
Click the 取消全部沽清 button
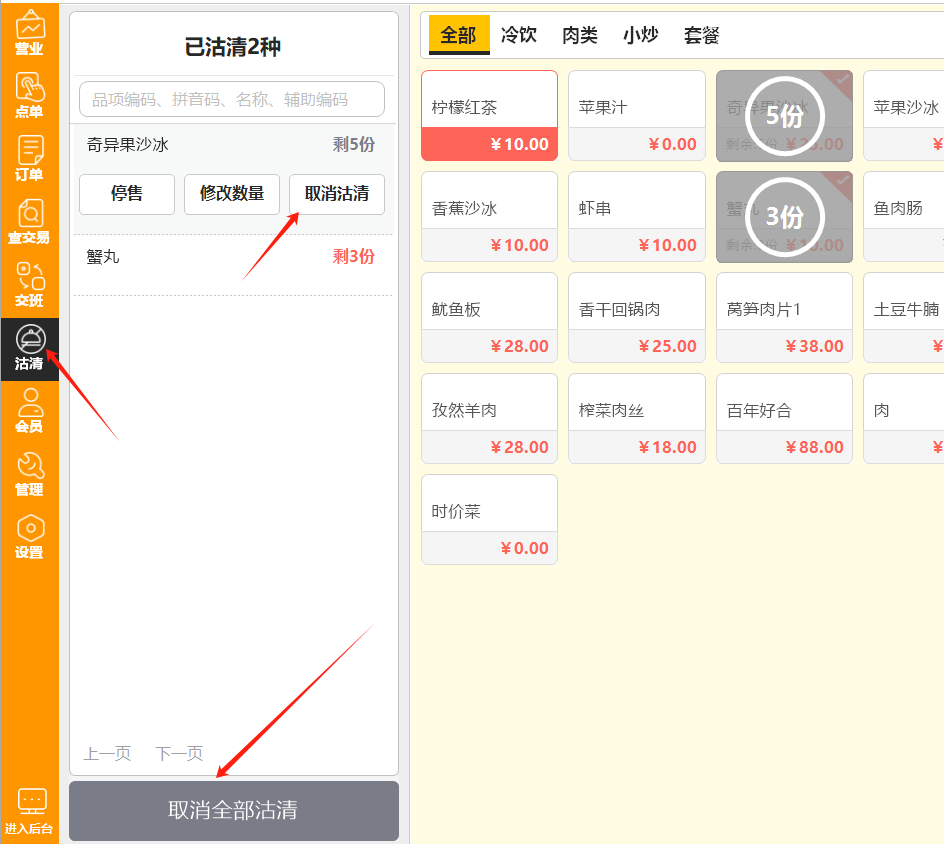coord(234,810)
